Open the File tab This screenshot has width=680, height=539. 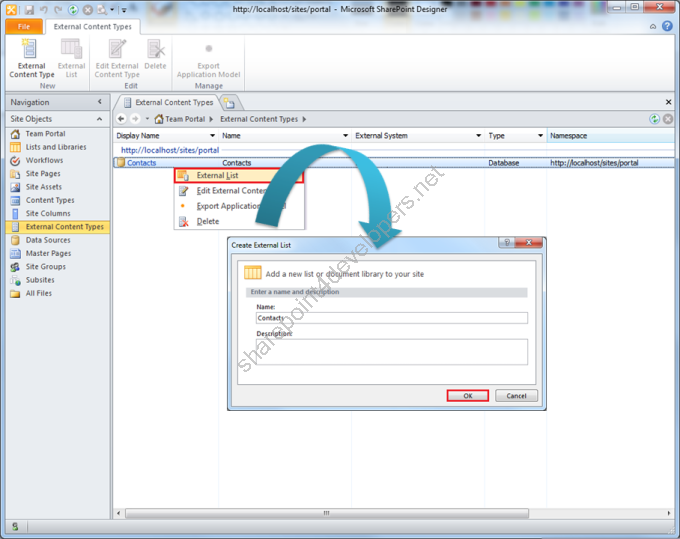[24, 26]
